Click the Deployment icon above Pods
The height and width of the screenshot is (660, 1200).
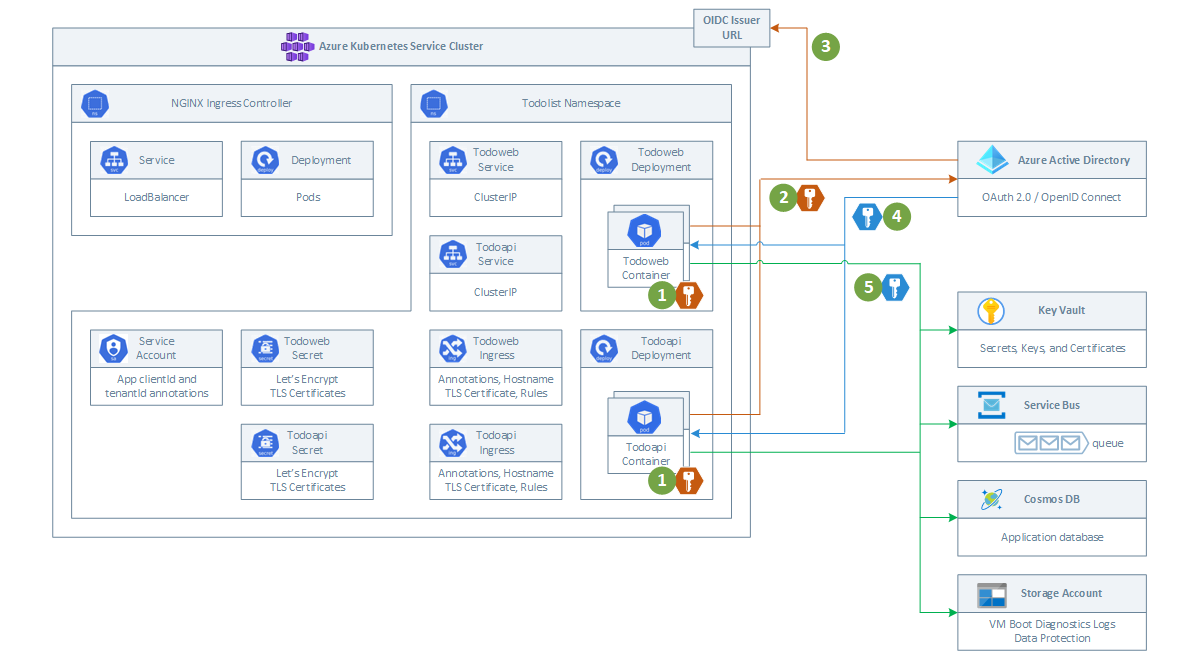pyautogui.click(x=265, y=160)
